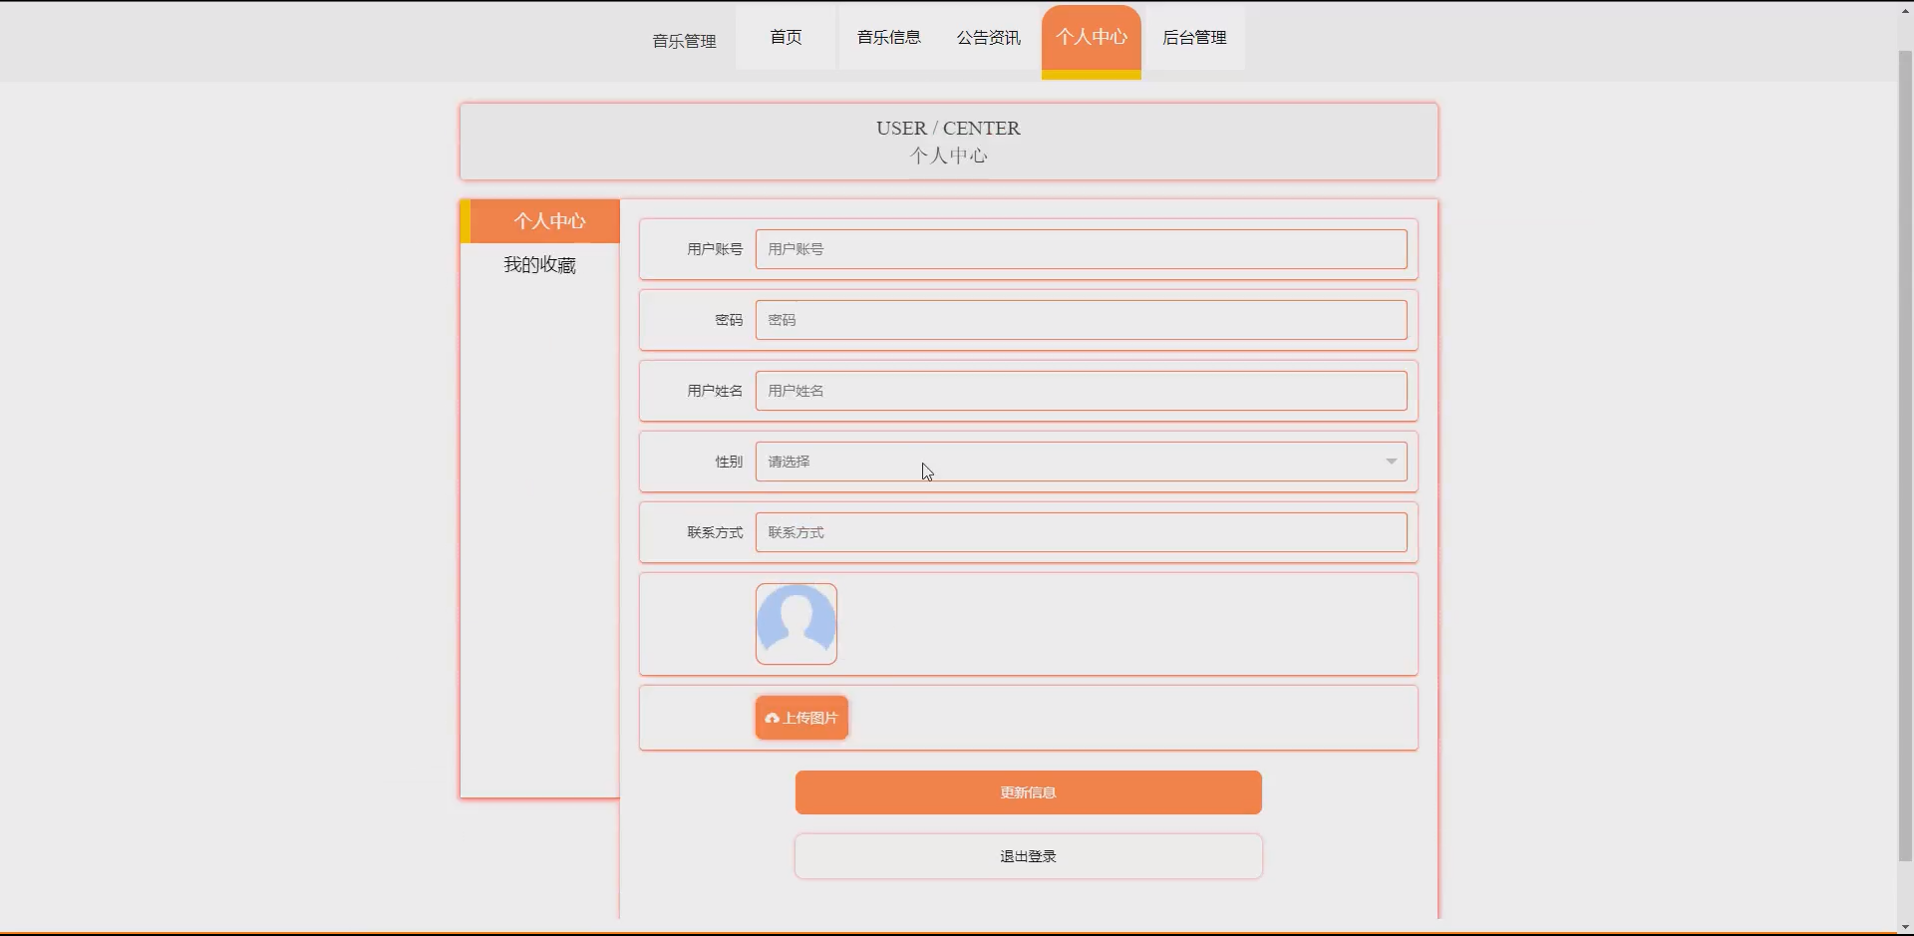
Task: Focus the 用户姓名 text field
Action: pos(1081,391)
